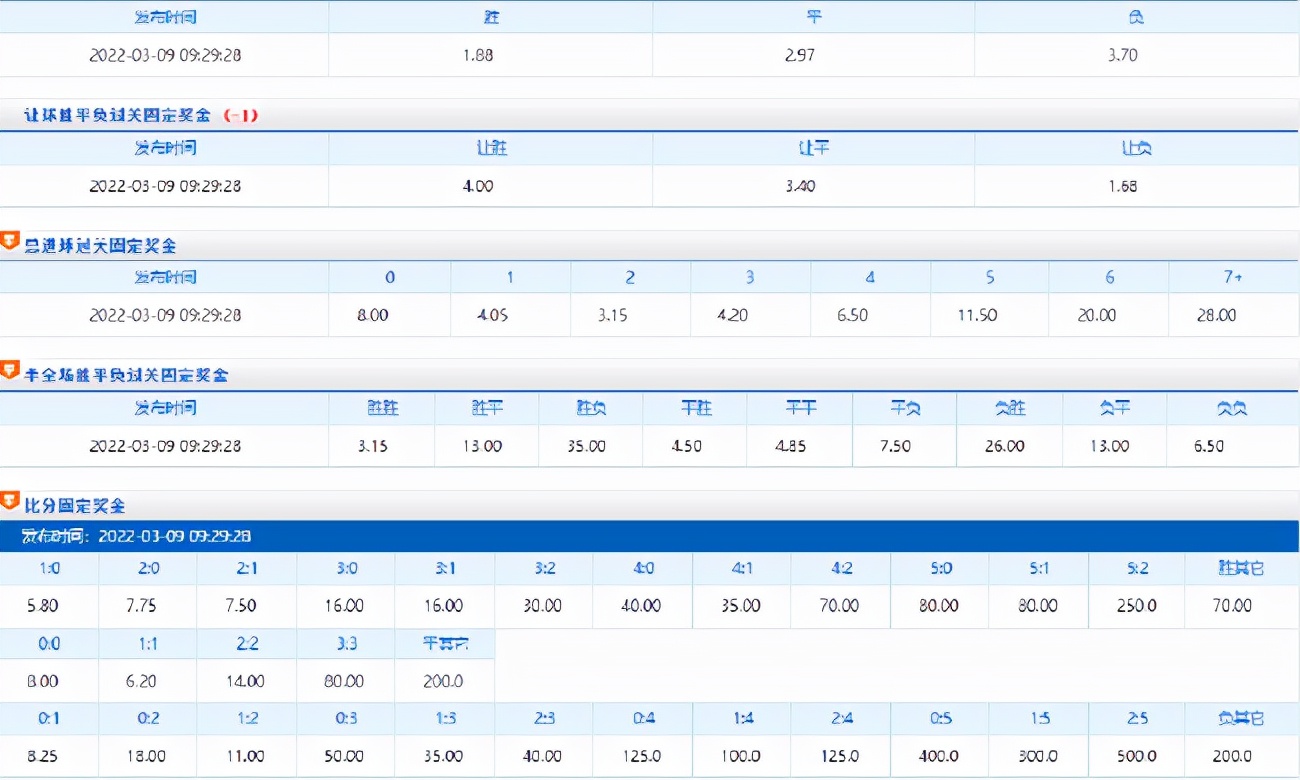Select score 2:0 odds 7.75
Viewport: 1300px width, 780px height.
142,606
